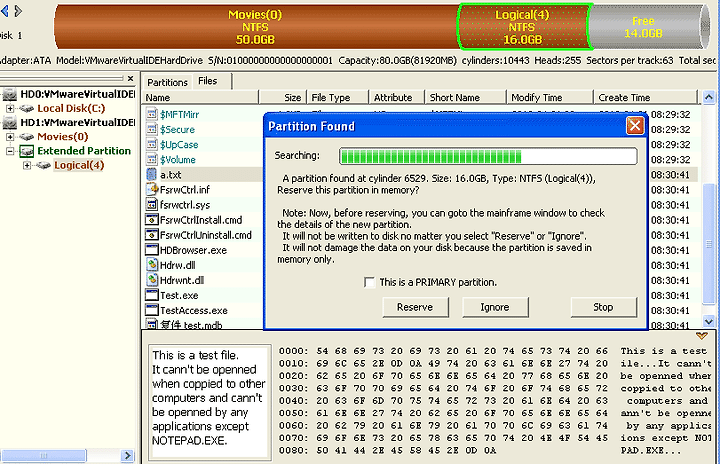
Task: Sort by Short Name column header
Action: (x=466, y=97)
